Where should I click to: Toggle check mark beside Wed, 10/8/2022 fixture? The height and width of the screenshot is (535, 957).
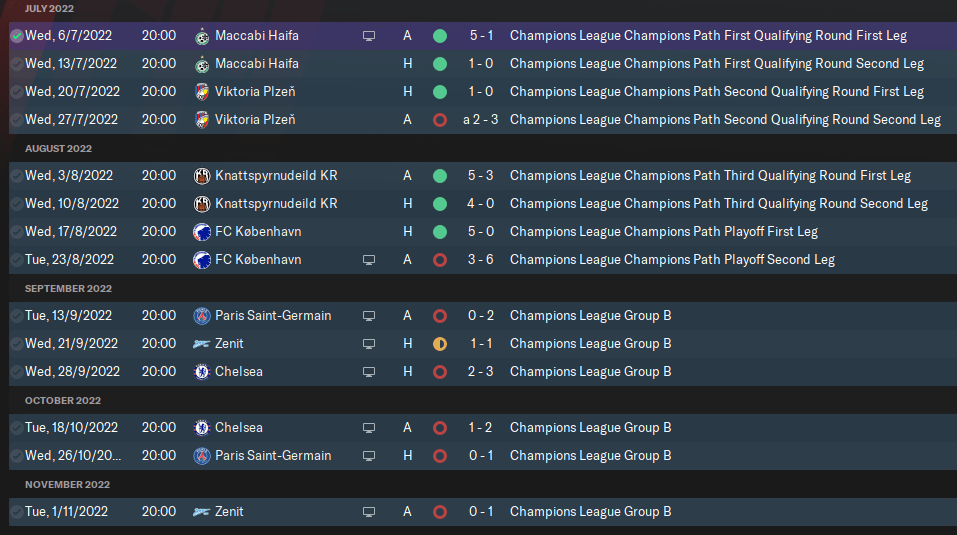point(17,204)
